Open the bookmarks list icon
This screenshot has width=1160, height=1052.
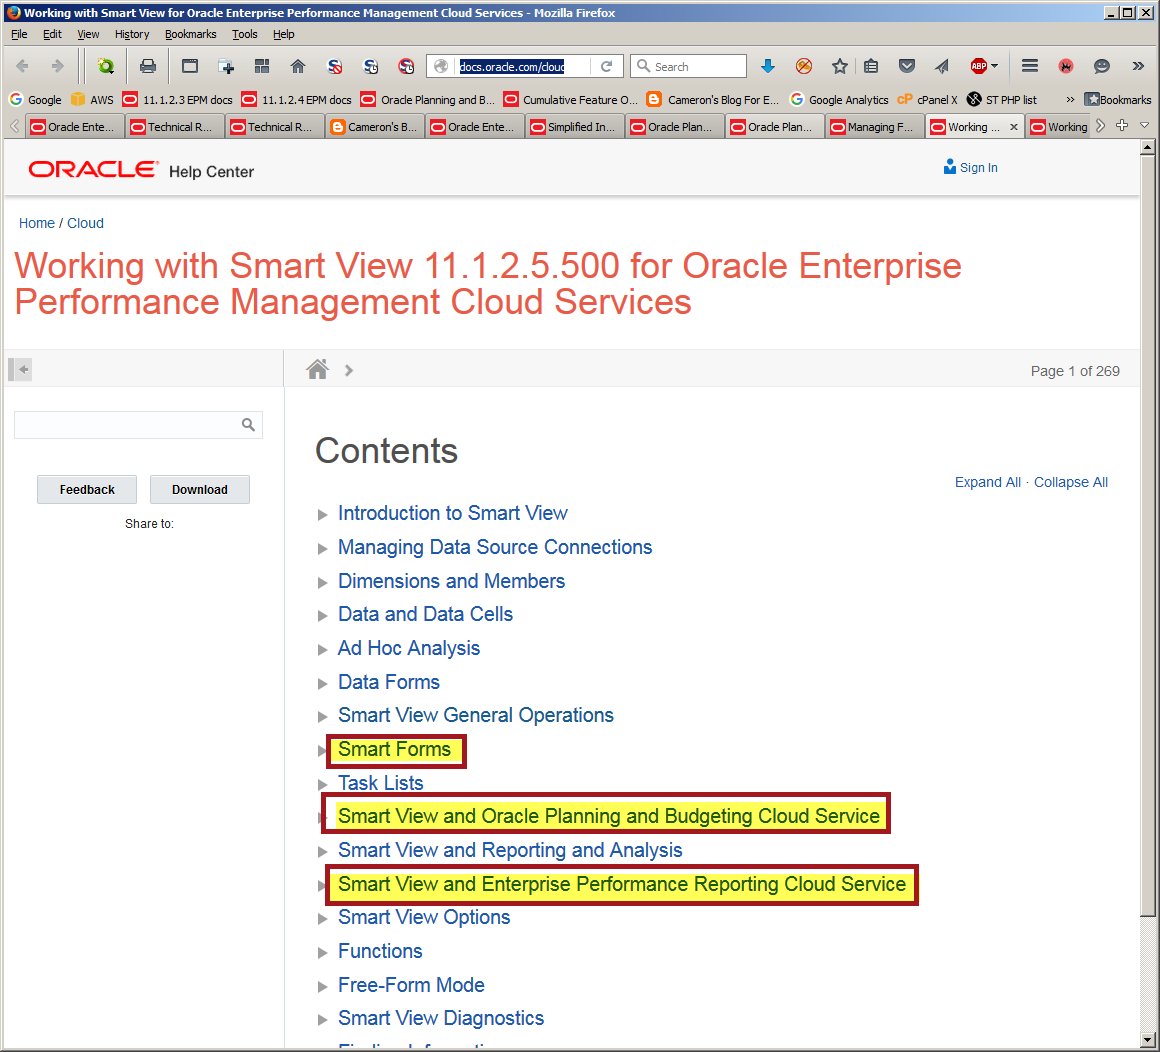click(x=871, y=67)
